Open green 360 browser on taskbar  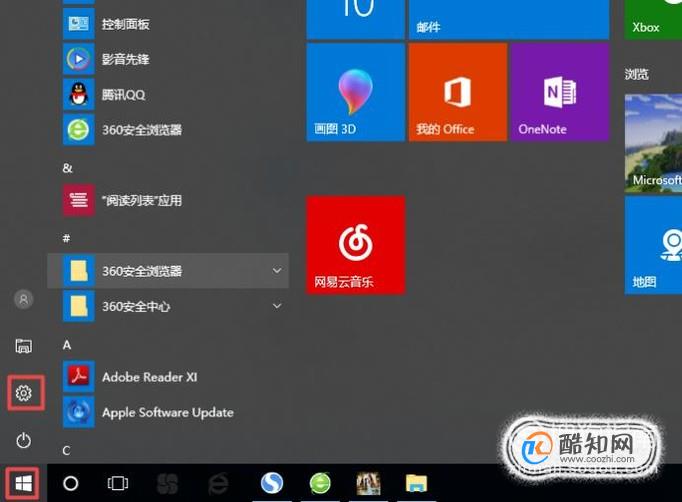pos(321,483)
